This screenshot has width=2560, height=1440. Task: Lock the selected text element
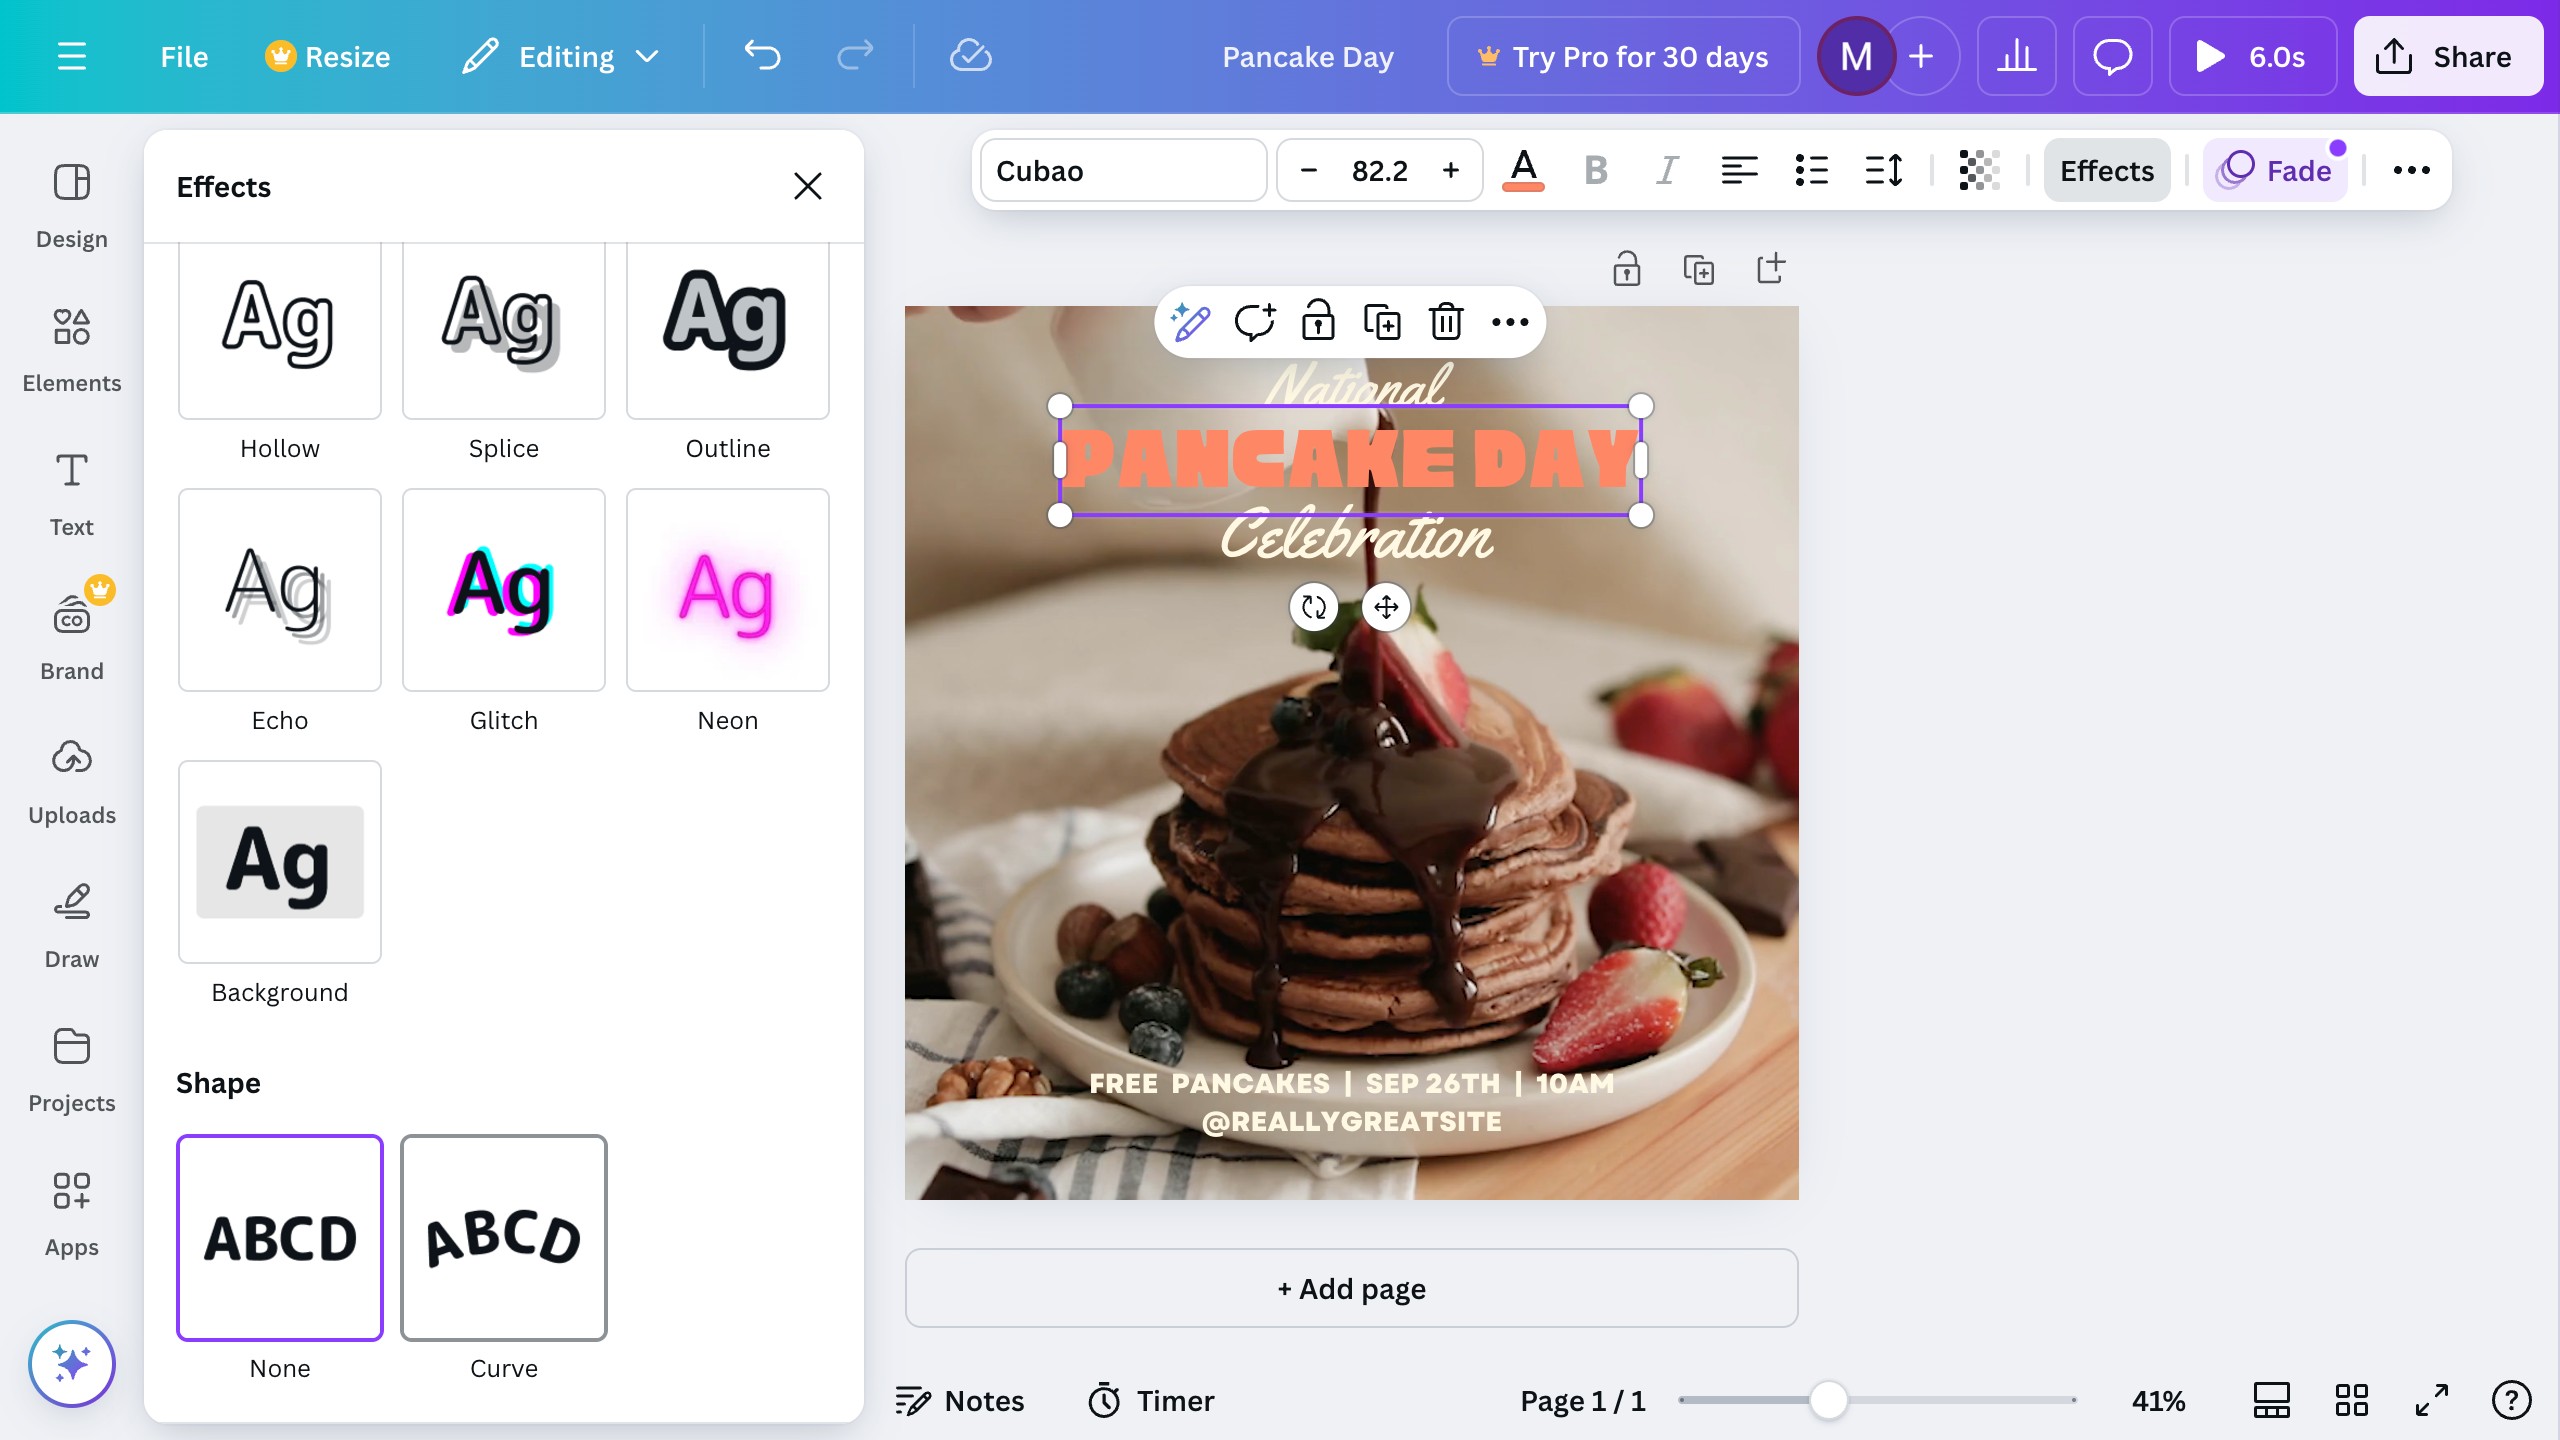[x=1318, y=322]
